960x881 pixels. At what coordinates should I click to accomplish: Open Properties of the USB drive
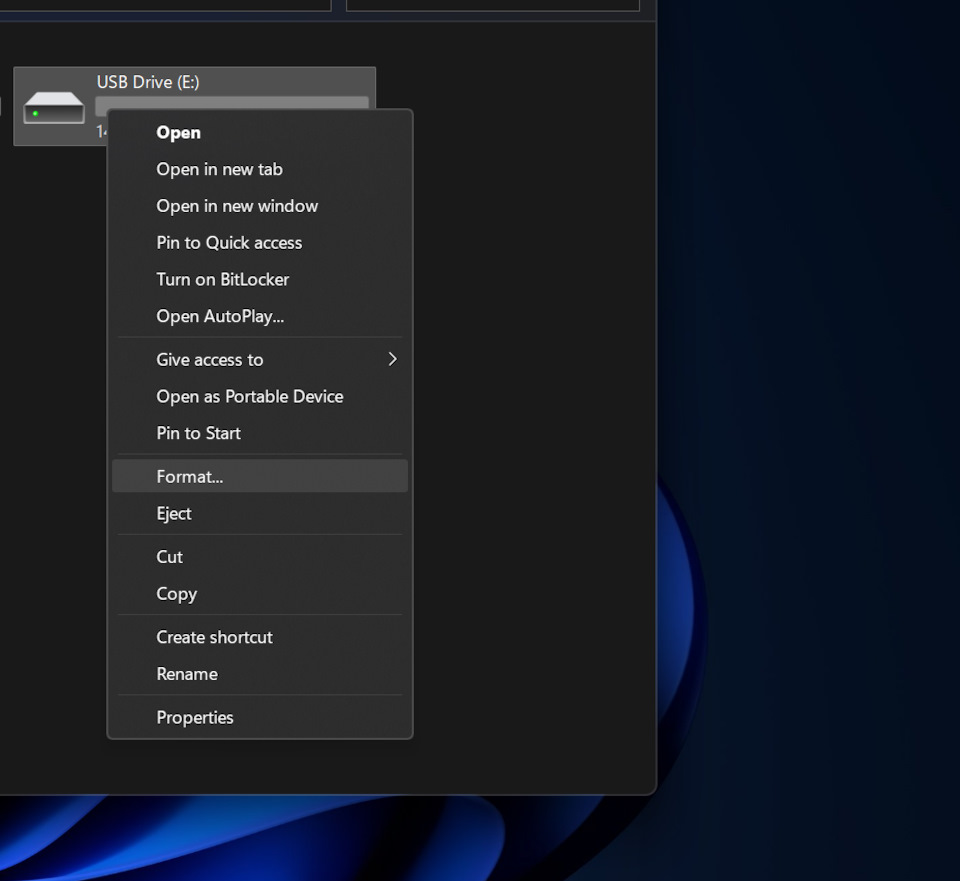click(x=260, y=717)
